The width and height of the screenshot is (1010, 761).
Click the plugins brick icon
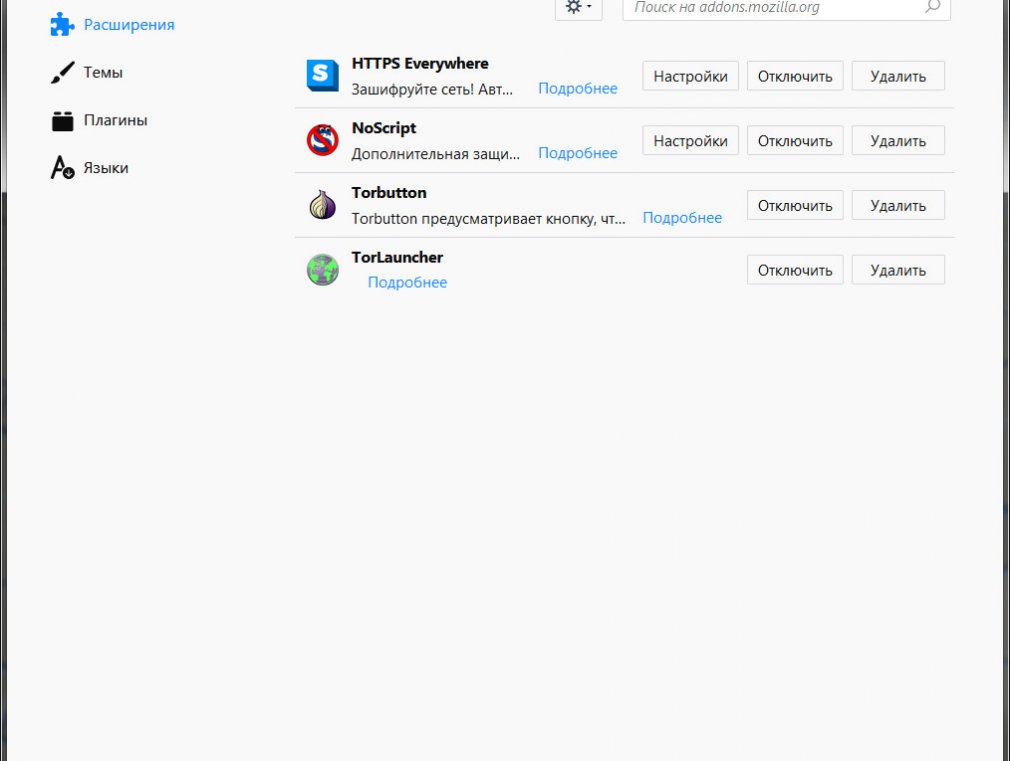62,120
